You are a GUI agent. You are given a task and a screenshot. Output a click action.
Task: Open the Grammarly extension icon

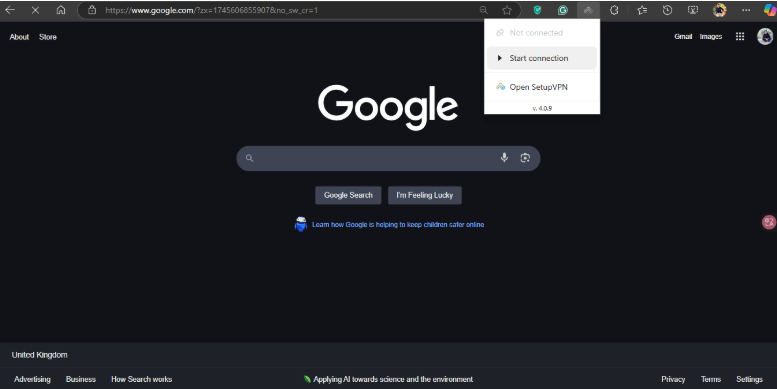(562, 10)
